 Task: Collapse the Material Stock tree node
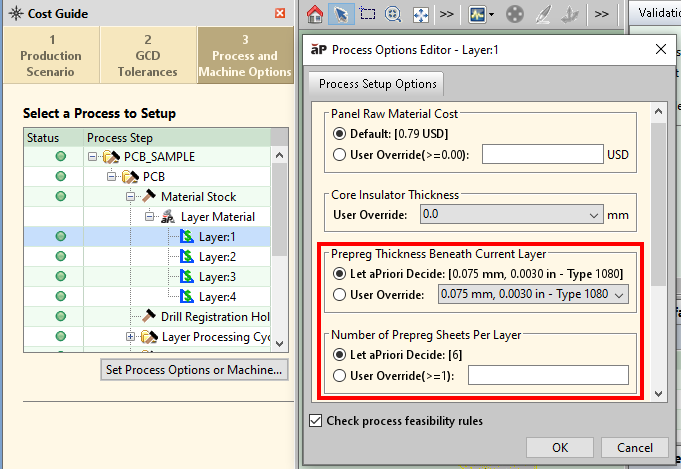(x=131, y=197)
